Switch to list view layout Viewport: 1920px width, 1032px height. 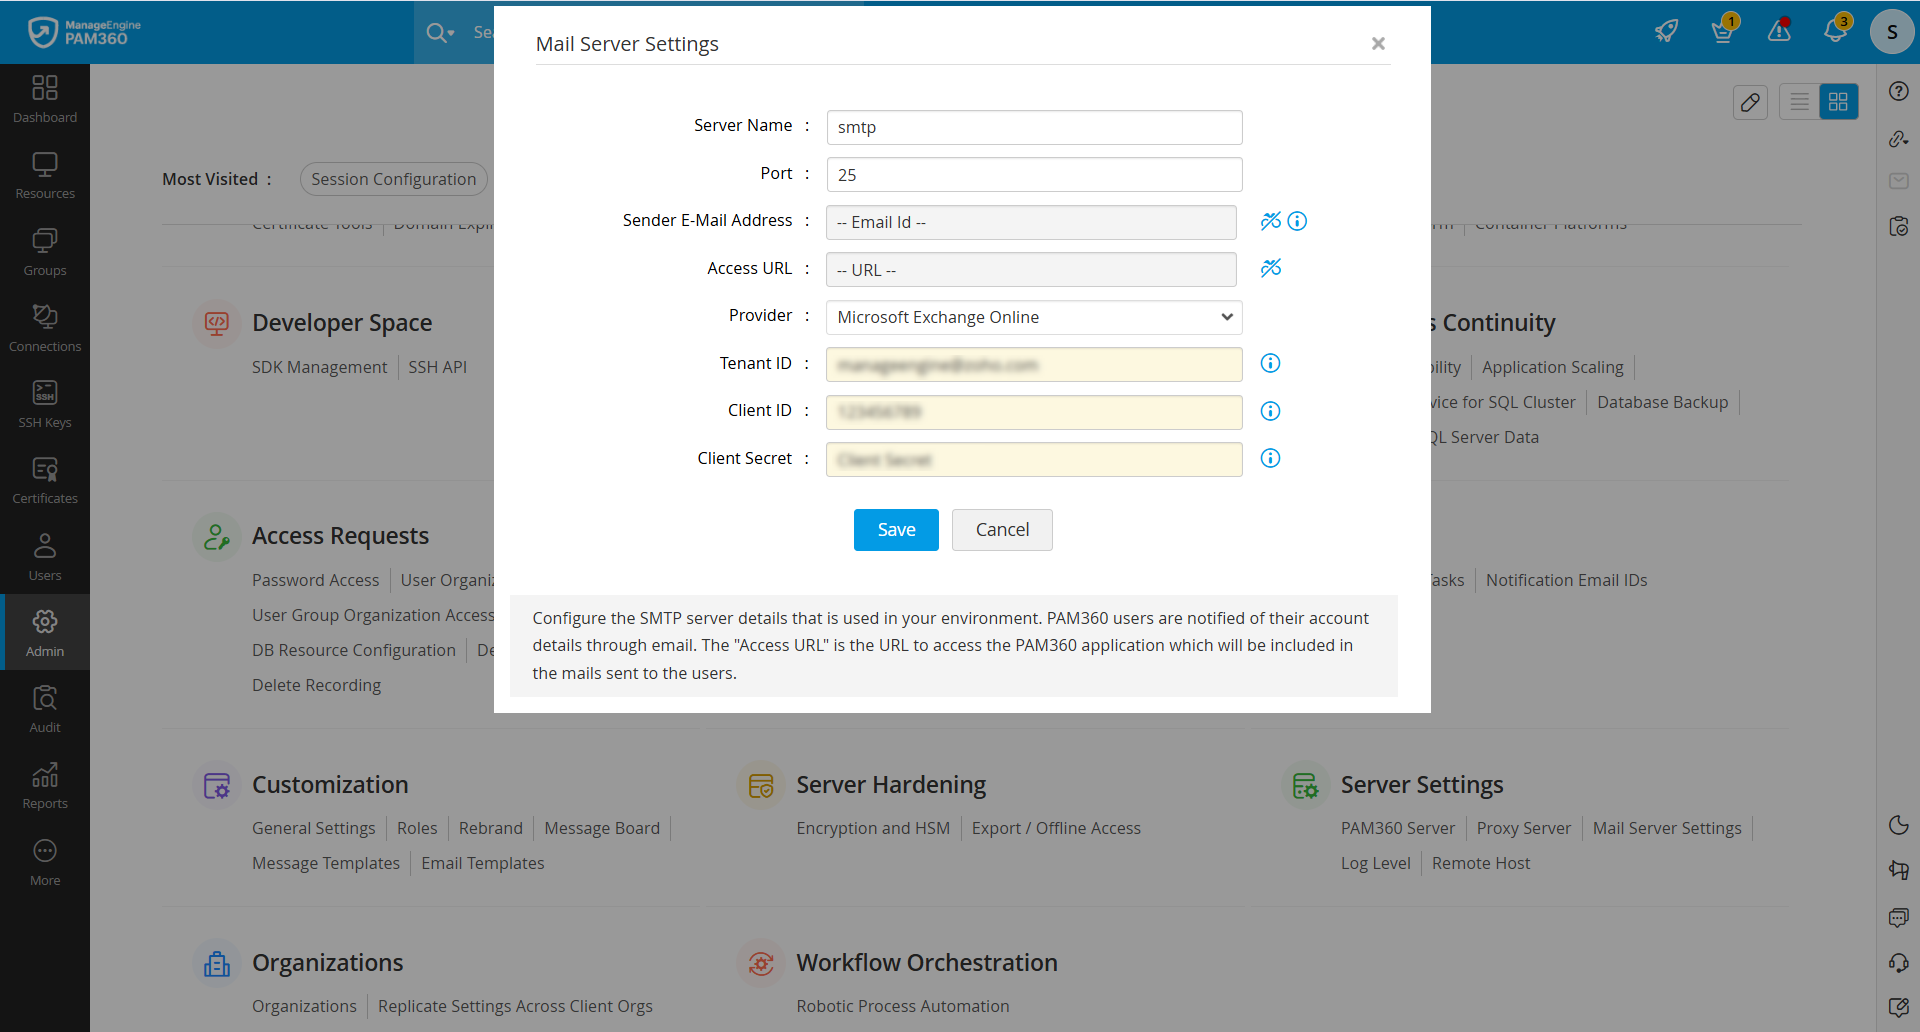1799,101
